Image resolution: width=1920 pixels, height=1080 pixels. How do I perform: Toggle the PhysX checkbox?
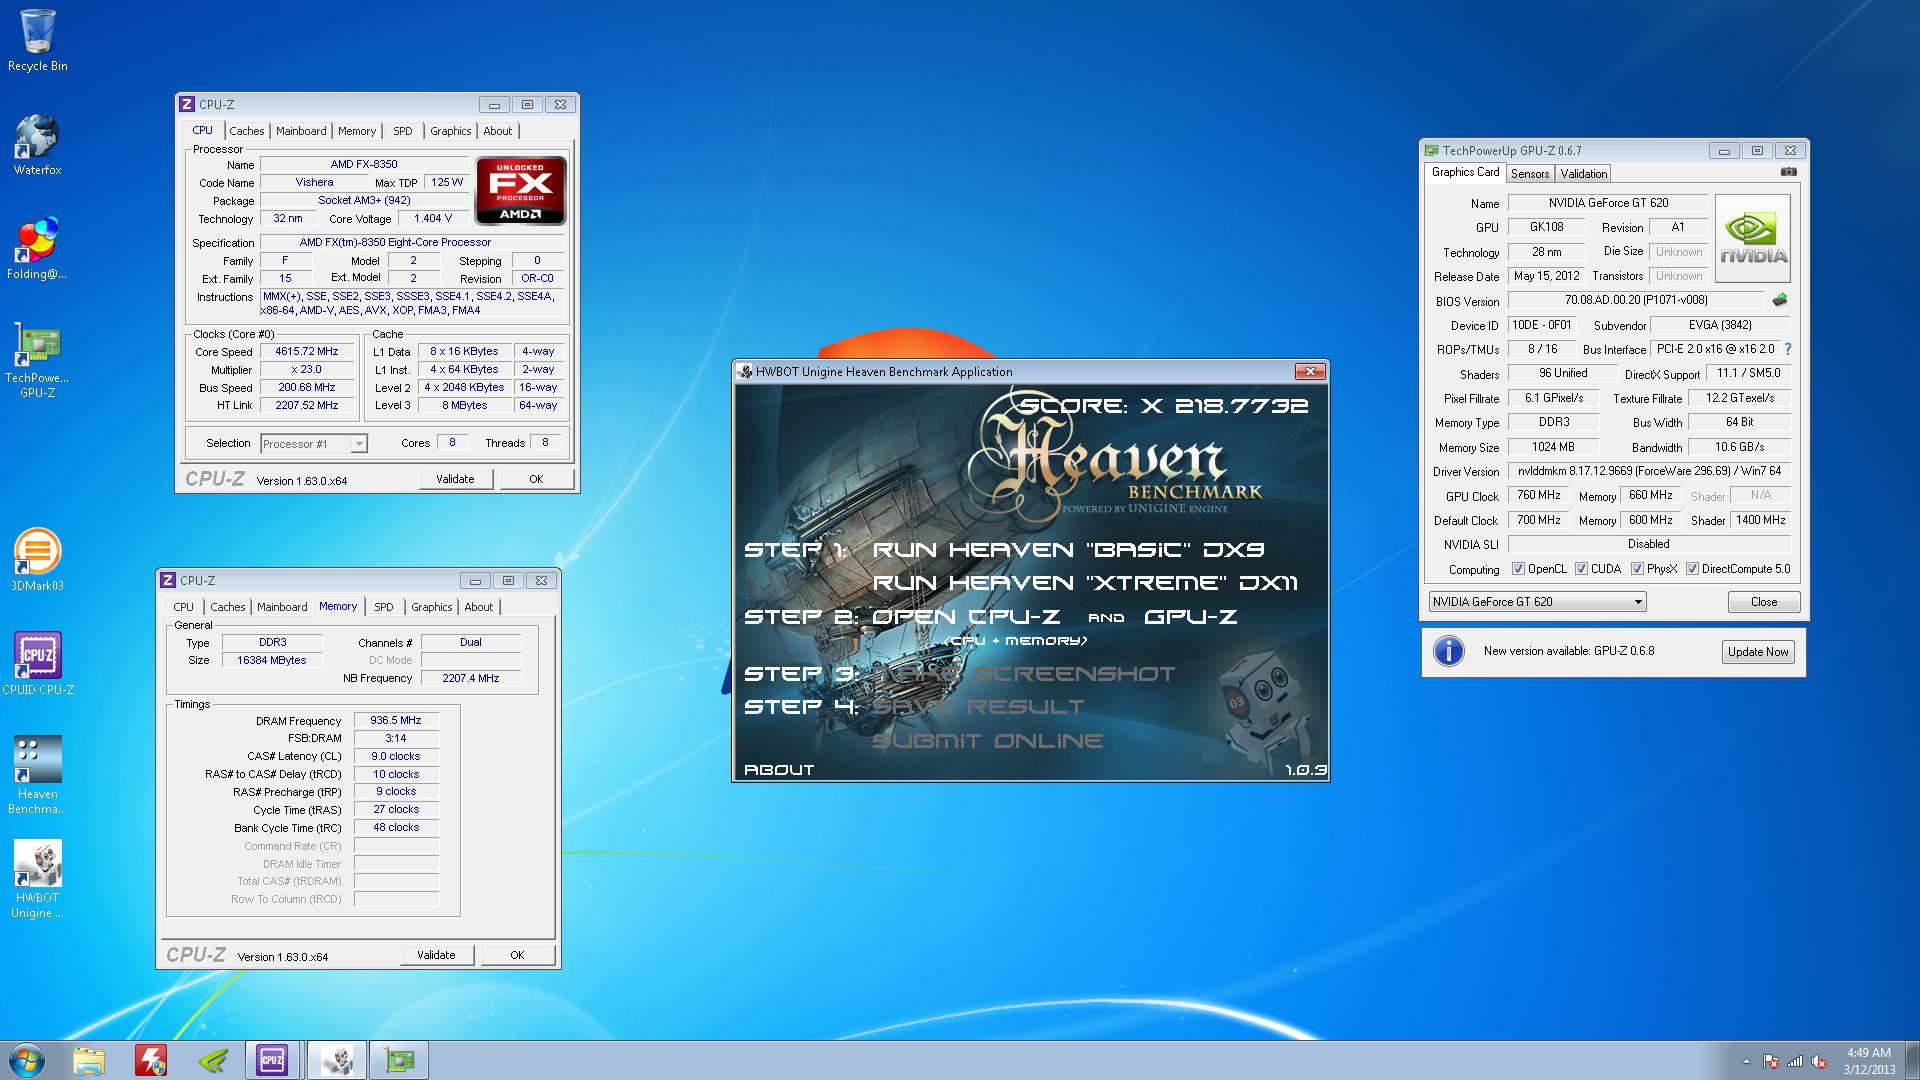click(1637, 569)
